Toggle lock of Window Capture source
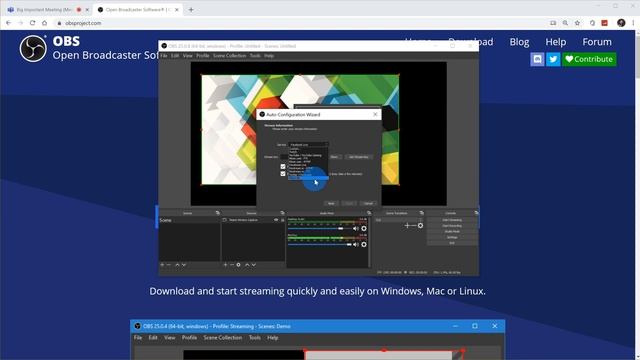This screenshot has height=360, width=640. [x=282, y=220]
